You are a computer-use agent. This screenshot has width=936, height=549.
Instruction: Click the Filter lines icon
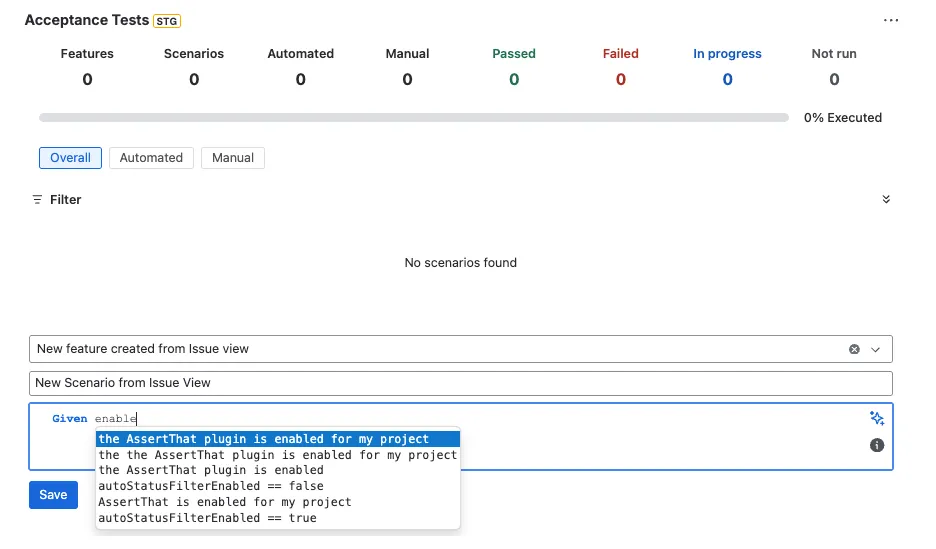(37, 200)
